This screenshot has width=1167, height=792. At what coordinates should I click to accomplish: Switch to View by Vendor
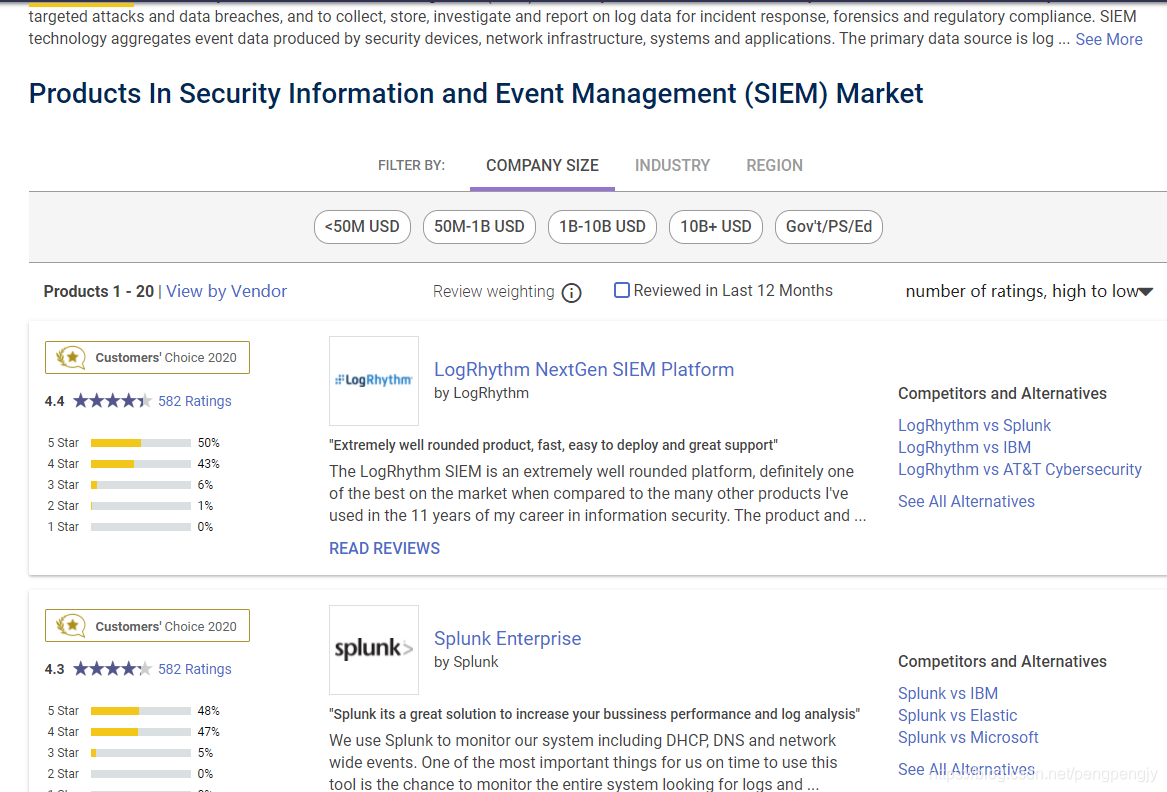(x=226, y=291)
